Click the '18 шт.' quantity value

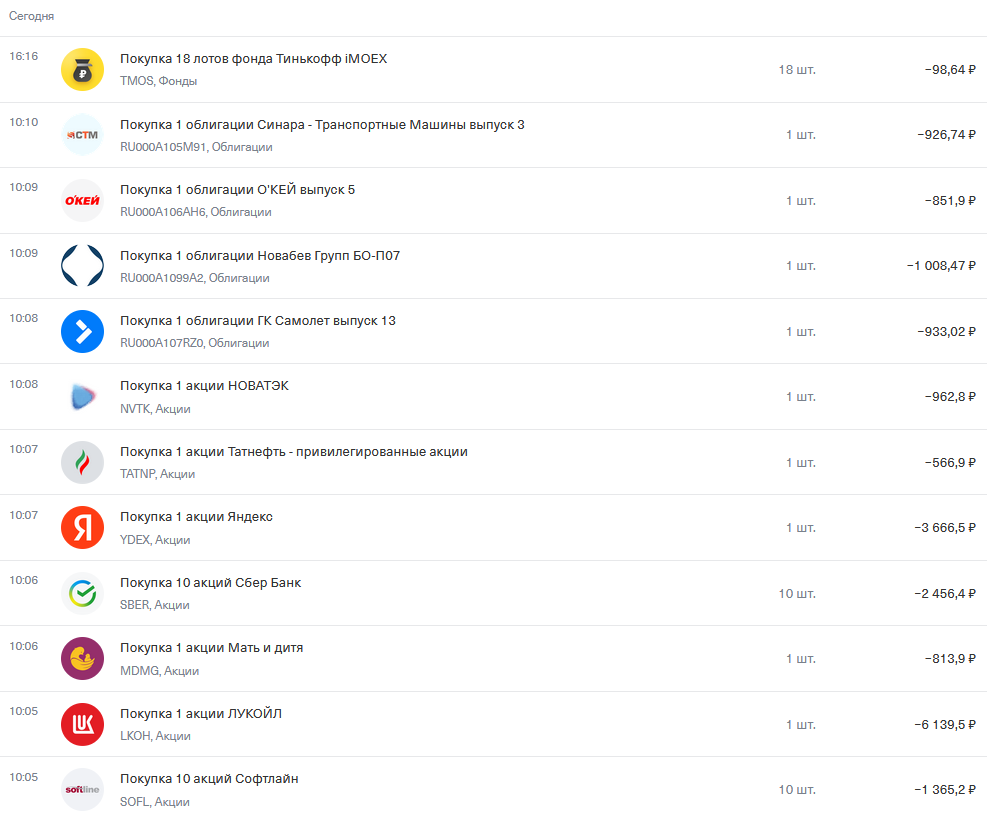[x=797, y=70]
